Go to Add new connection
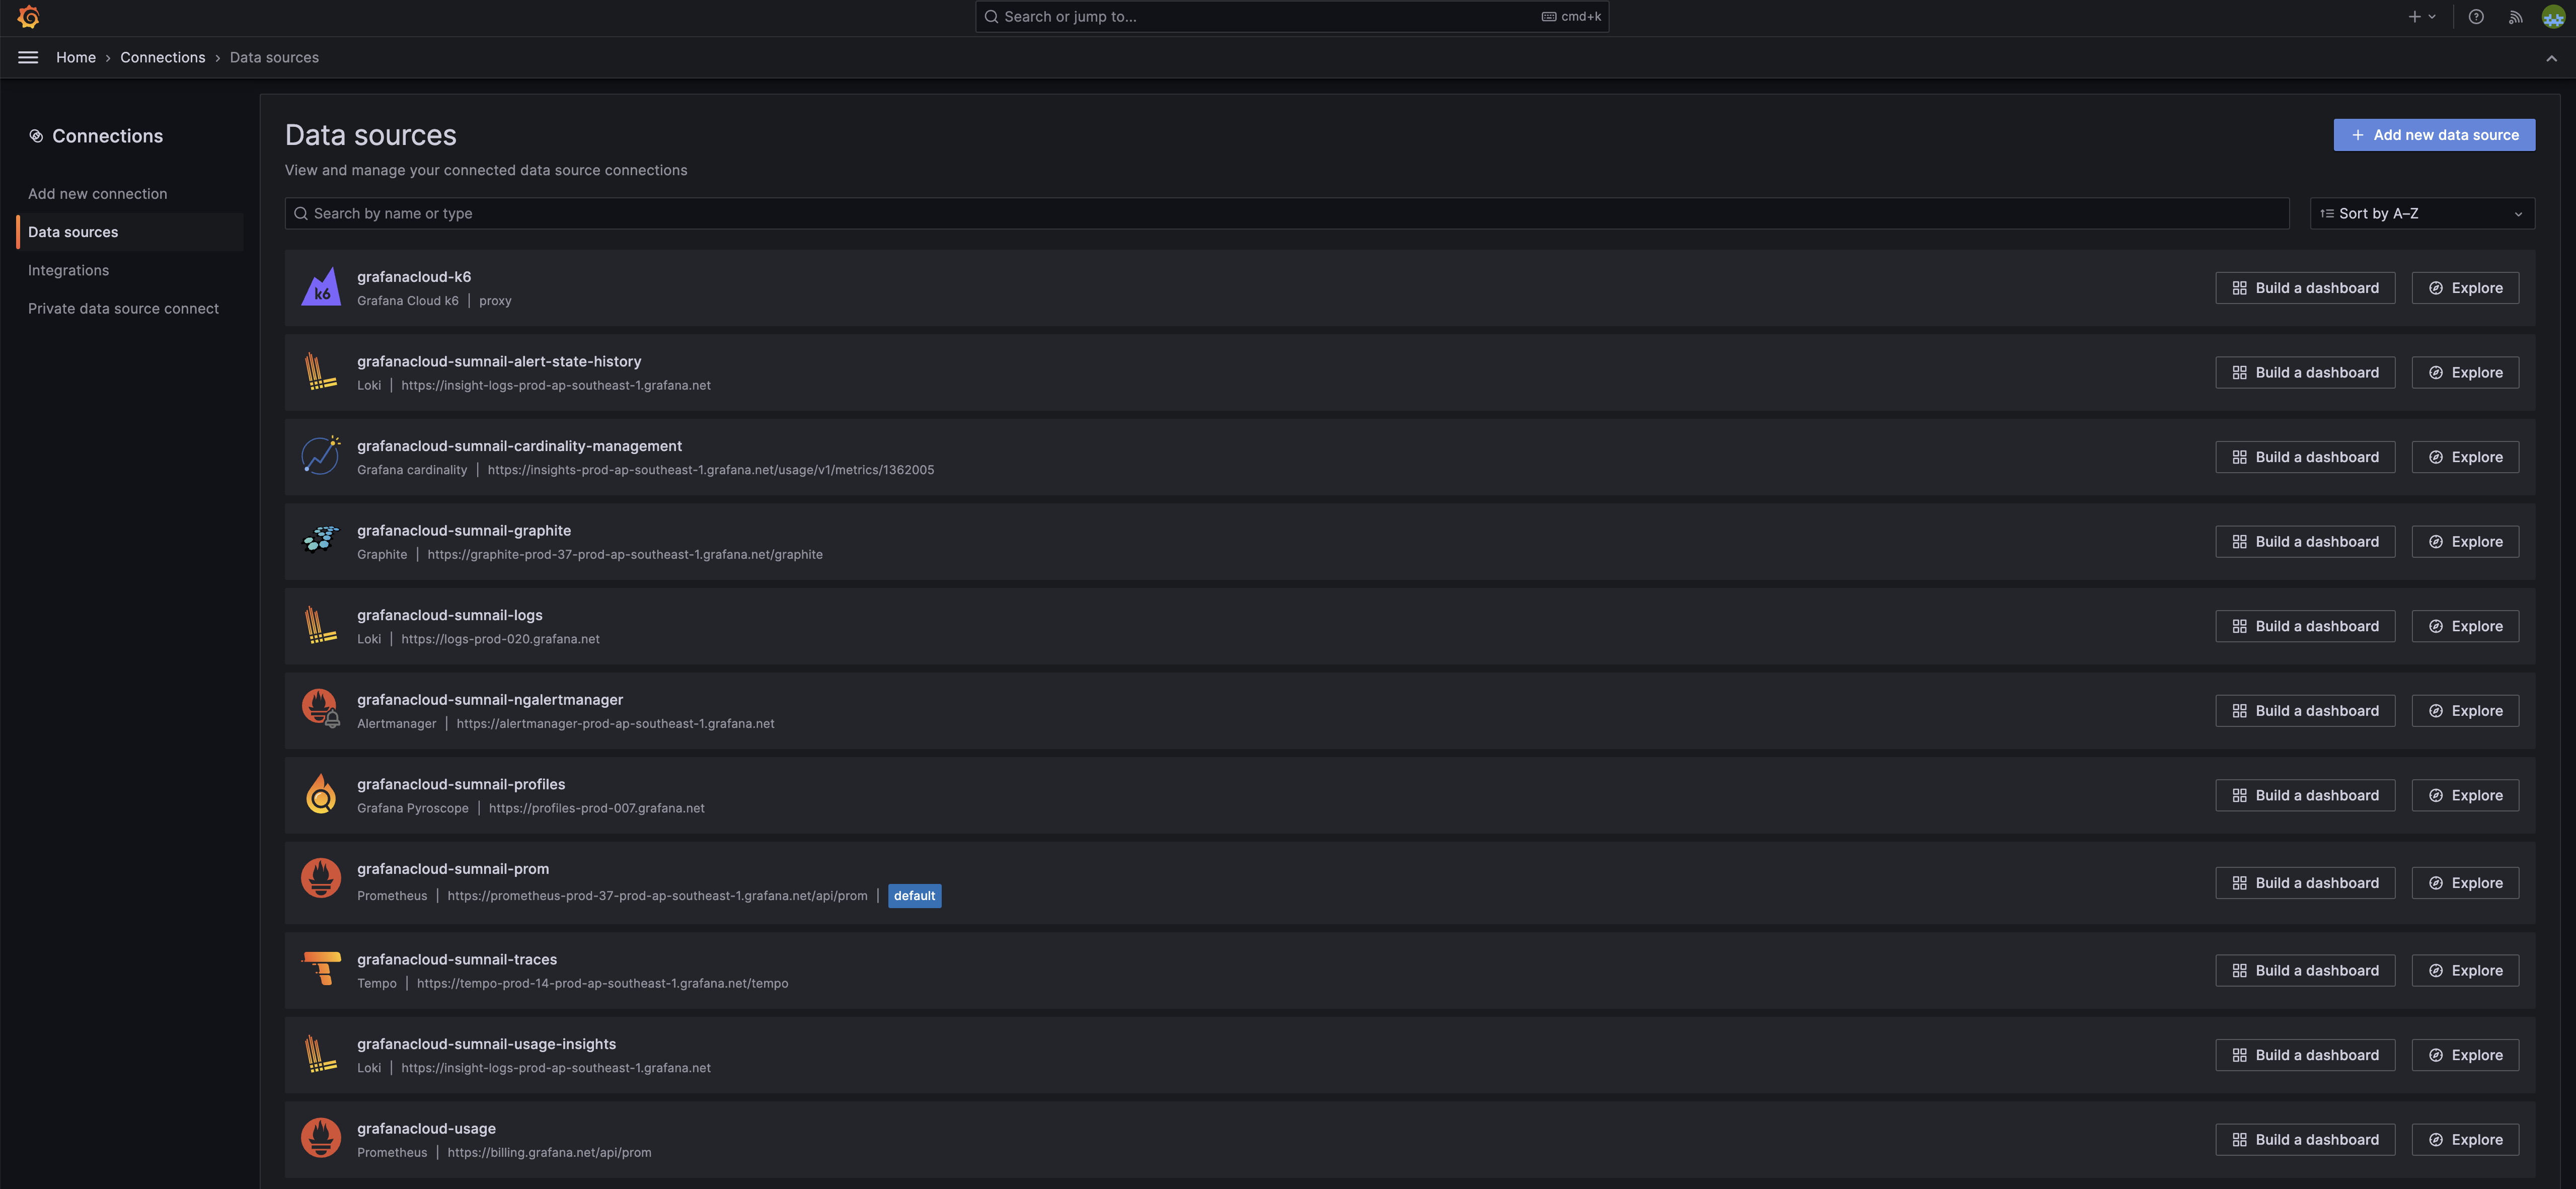2576x1189 pixels. click(97, 194)
